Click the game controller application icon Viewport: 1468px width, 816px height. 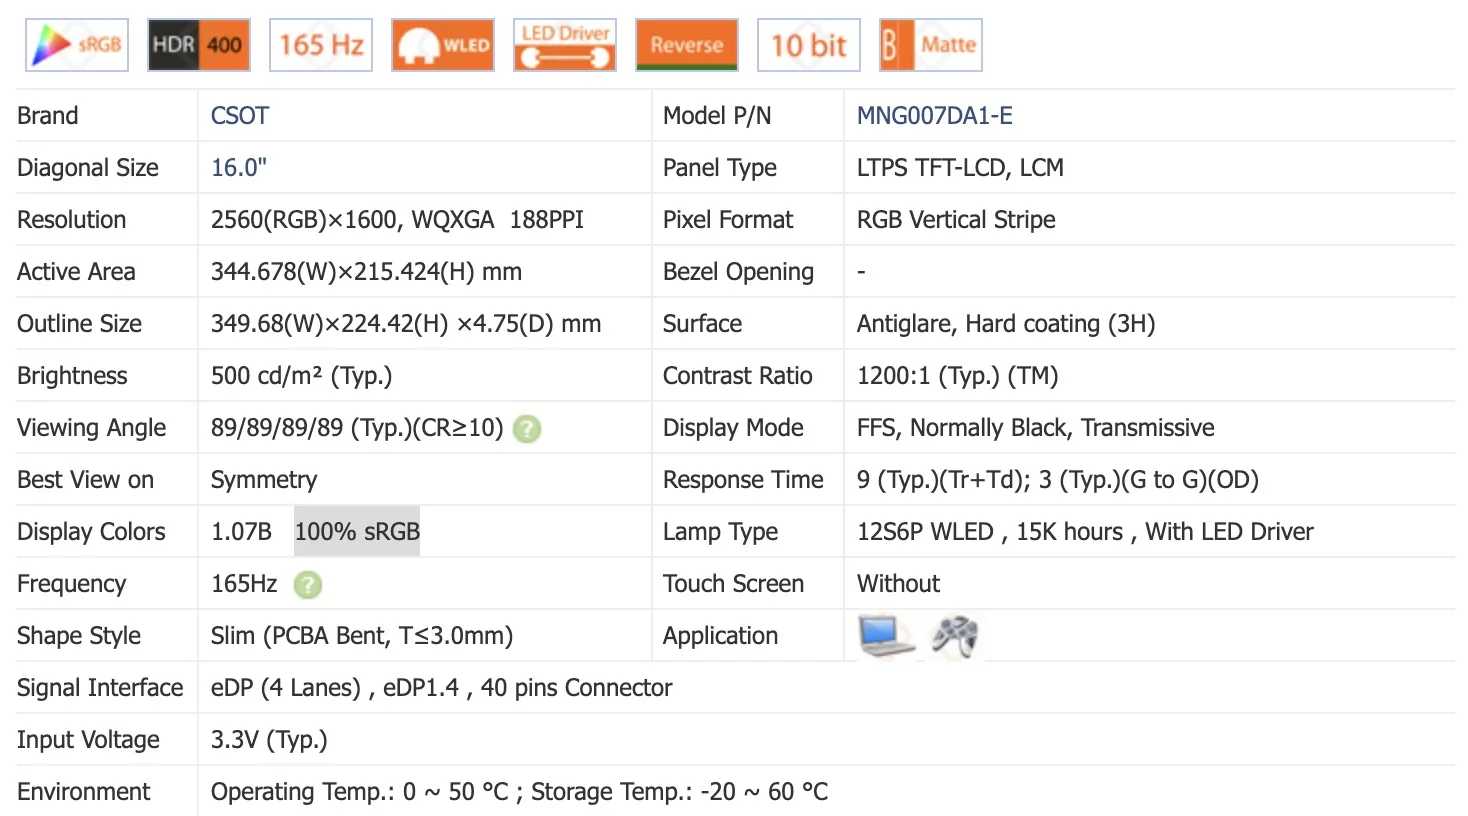pos(955,636)
